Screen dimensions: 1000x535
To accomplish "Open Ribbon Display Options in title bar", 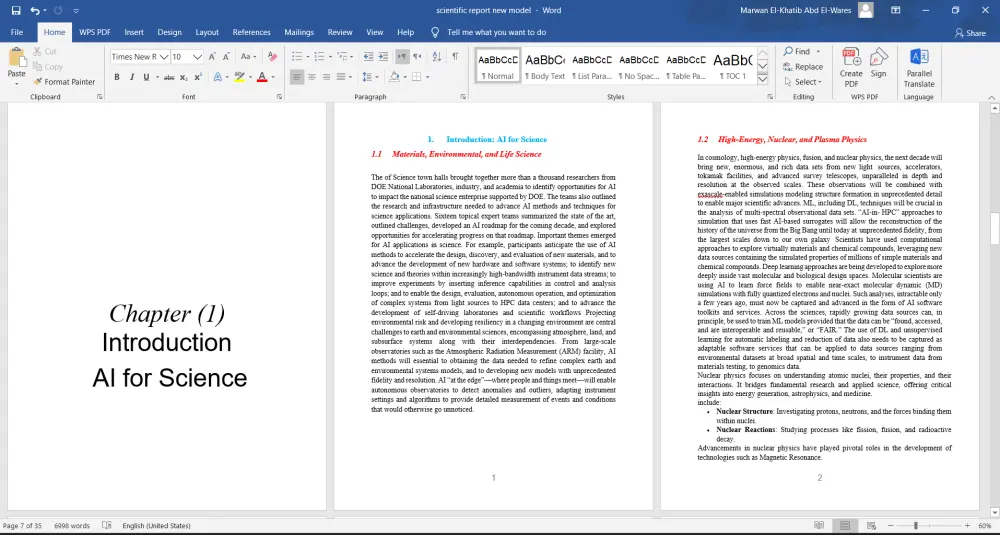I will [895, 10].
